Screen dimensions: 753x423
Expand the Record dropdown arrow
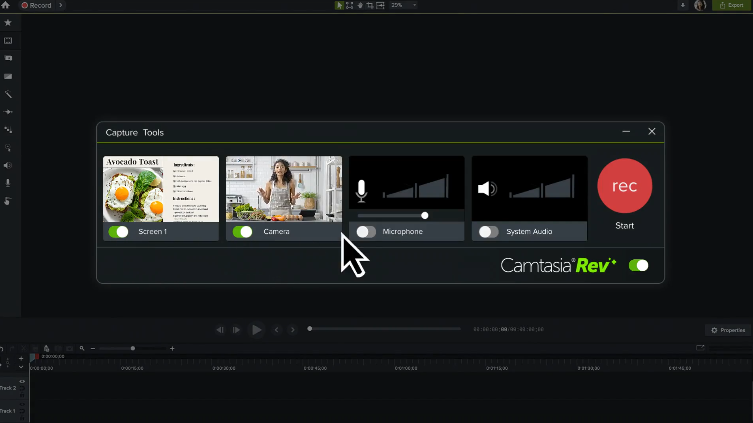pos(60,5)
